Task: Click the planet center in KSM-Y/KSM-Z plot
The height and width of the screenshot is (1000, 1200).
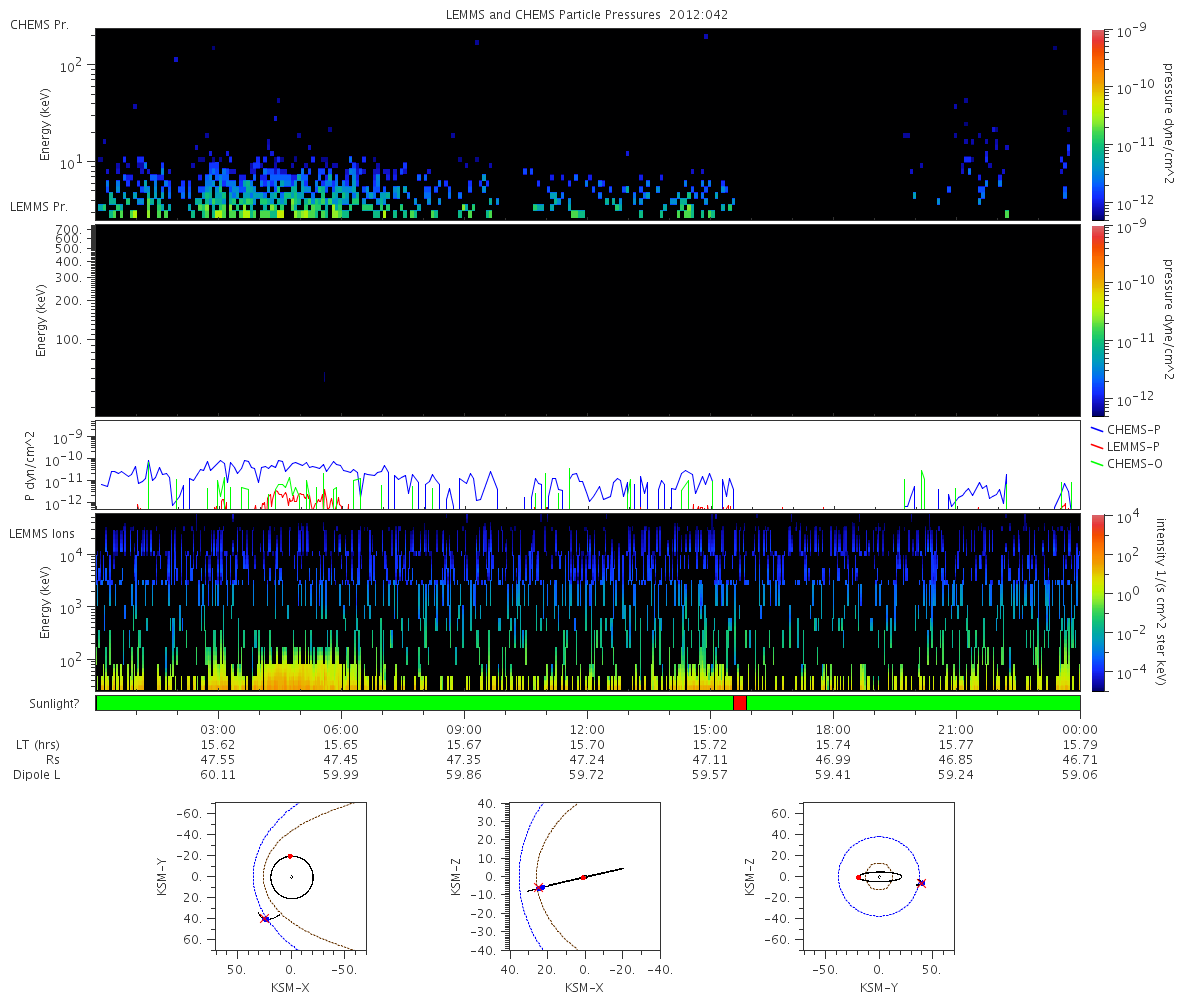Action: coord(879,877)
